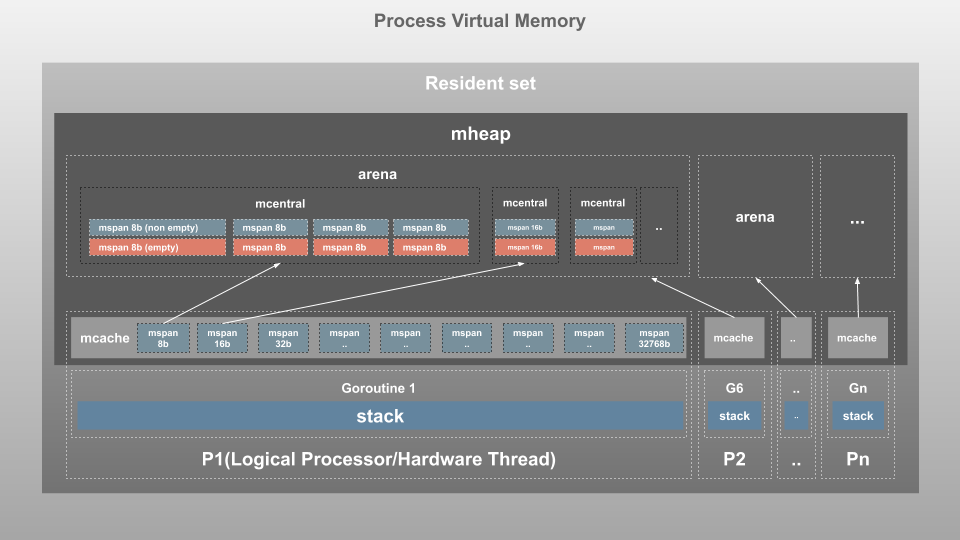The width and height of the screenshot is (960, 540).
Task: Select the blue "mspan 16b" block in mcentral
Action: point(525,228)
